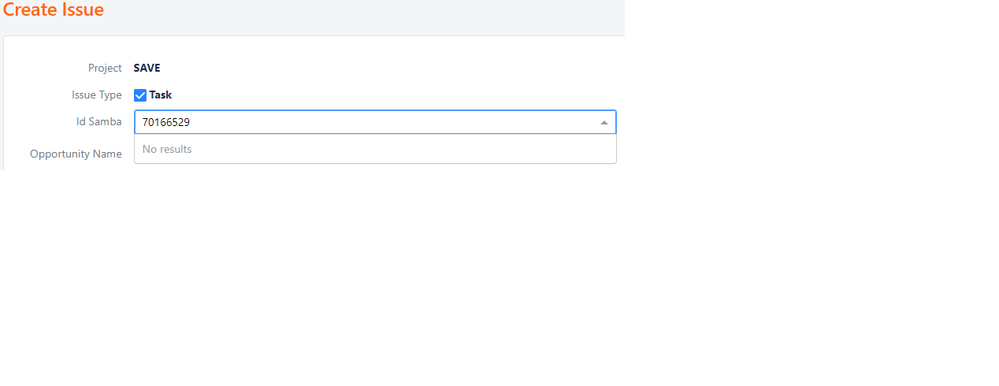The image size is (999, 386).
Task: Click the form panel area above Project
Action: [x=312, y=48]
